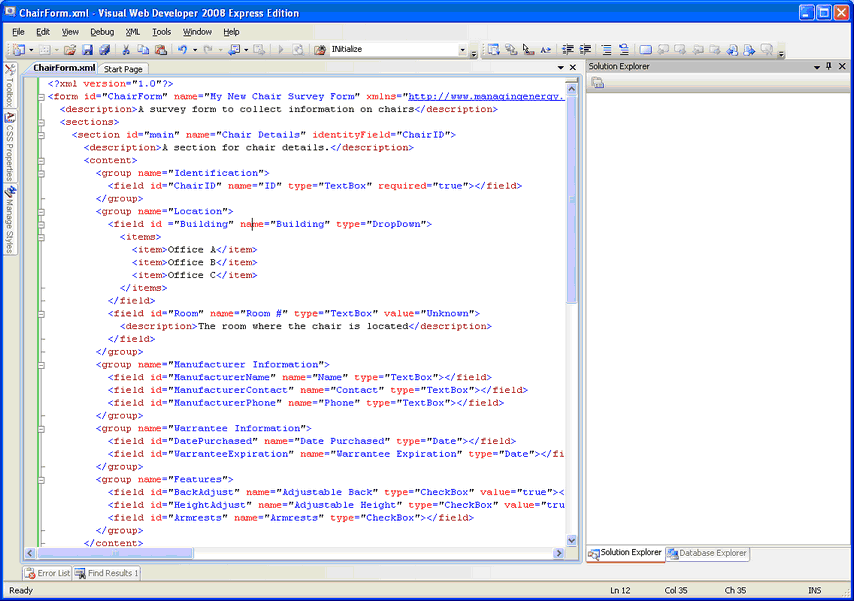854x601 pixels.
Task: Click the Navigate Backward toolbar icon
Action: (x=234, y=50)
